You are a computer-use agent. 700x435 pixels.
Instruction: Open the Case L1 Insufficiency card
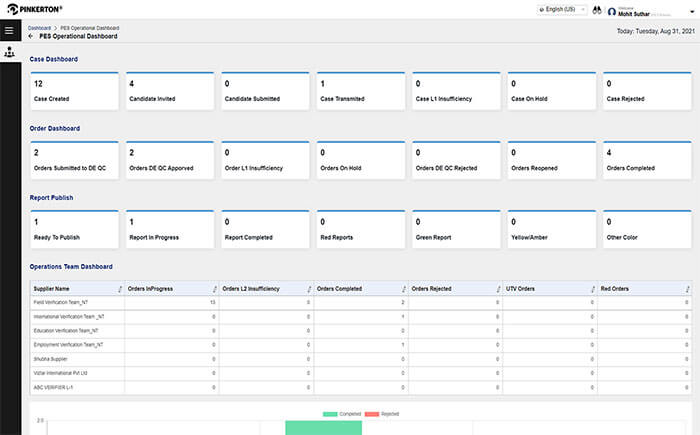(x=456, y=91)
